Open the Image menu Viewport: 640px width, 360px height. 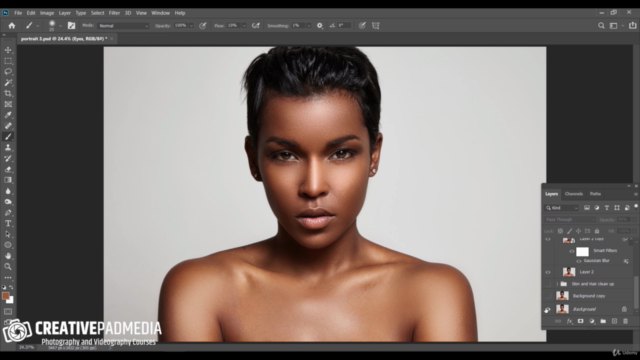click(47, 13)
